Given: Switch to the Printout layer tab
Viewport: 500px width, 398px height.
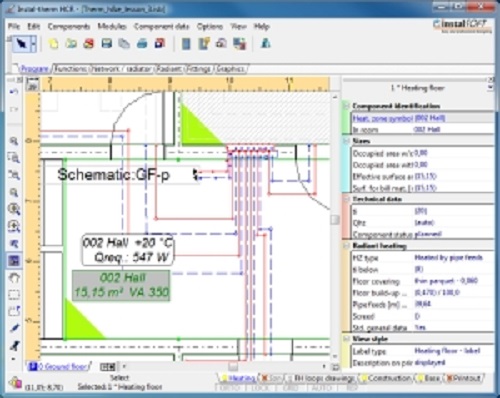Looking at the screenshot, I should [x=464, y=378].
